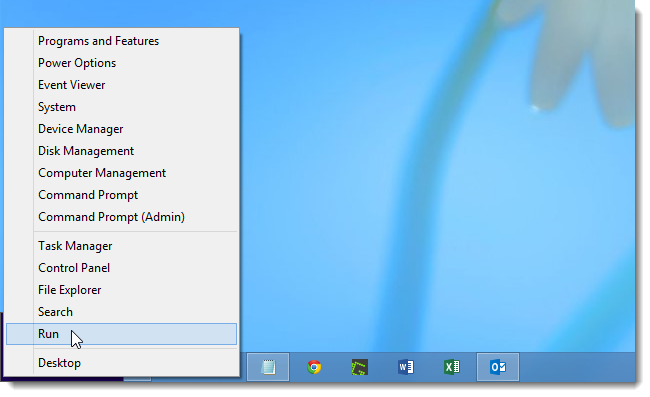Open the Notepad taskbar icon
Viewport: 650px width, 397px height.
268,367
